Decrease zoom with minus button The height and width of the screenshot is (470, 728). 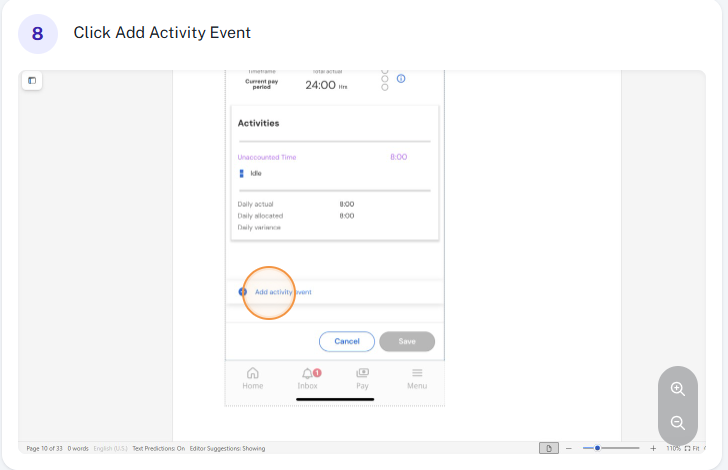pos(569,448)
